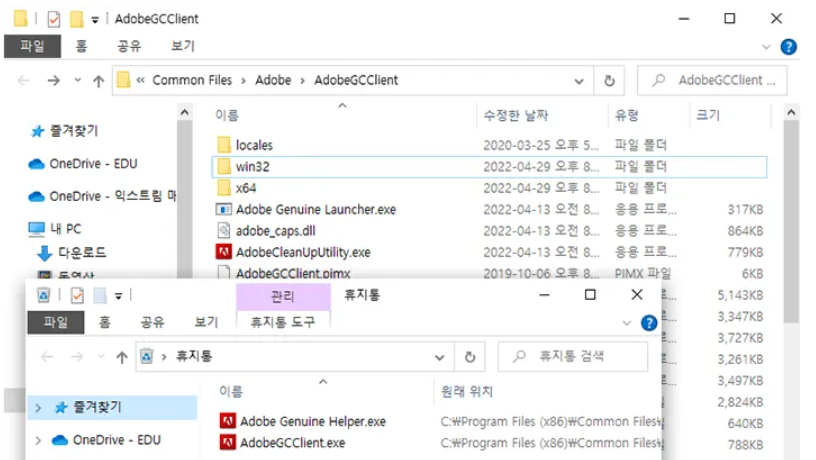Open the 관리 tab in Recycle Bin window
This screenshot has width=816, height=460.
(283, 297)
